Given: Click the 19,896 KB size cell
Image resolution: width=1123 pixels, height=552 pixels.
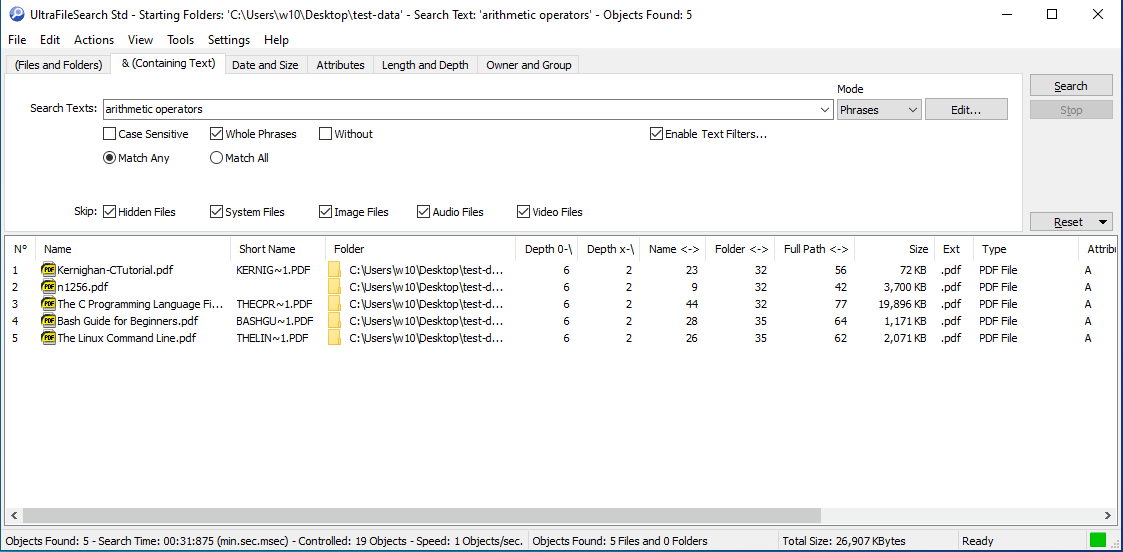Looking at the screenshot, I should click(x=903, y=304).
